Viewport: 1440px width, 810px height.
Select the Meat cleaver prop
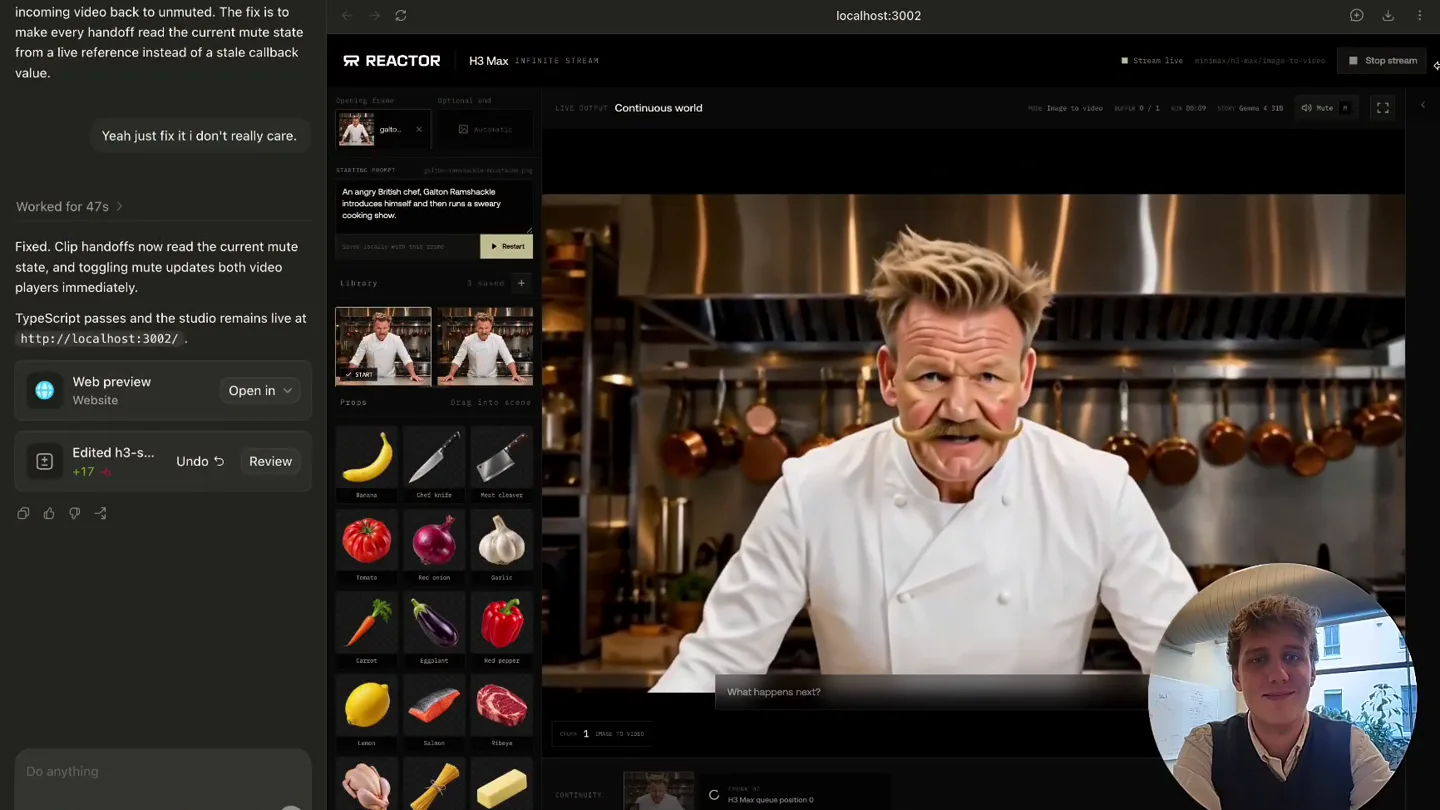(x=502, y=463)
